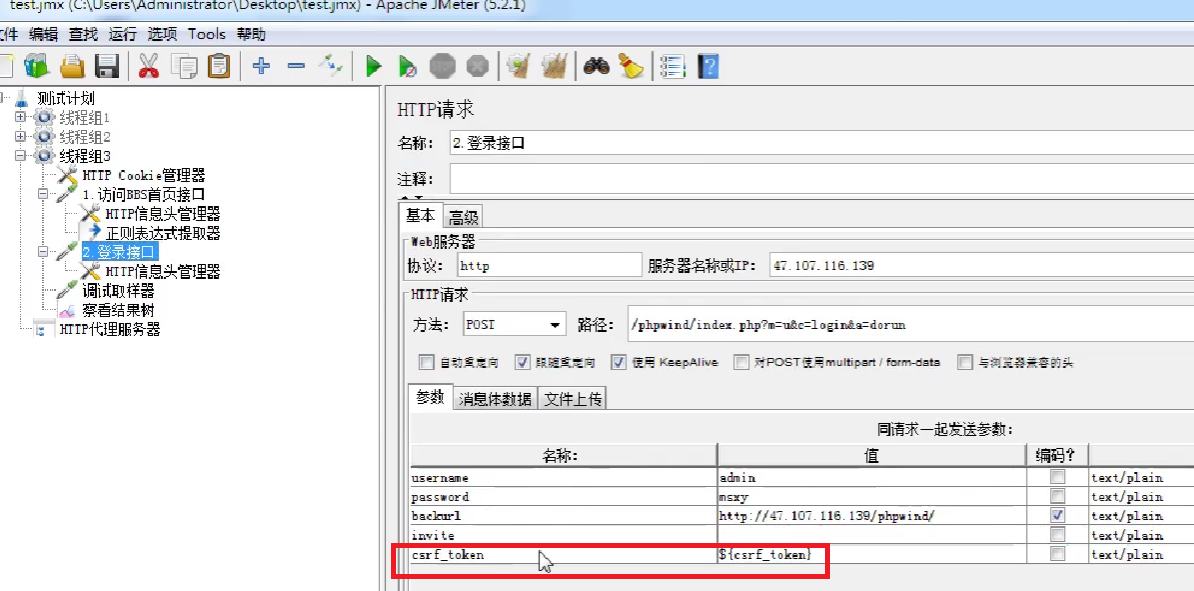Collapse the 线程组3 tree node
The height and width of the screenshot is (591, 1194).
click(x=20, y=156)
